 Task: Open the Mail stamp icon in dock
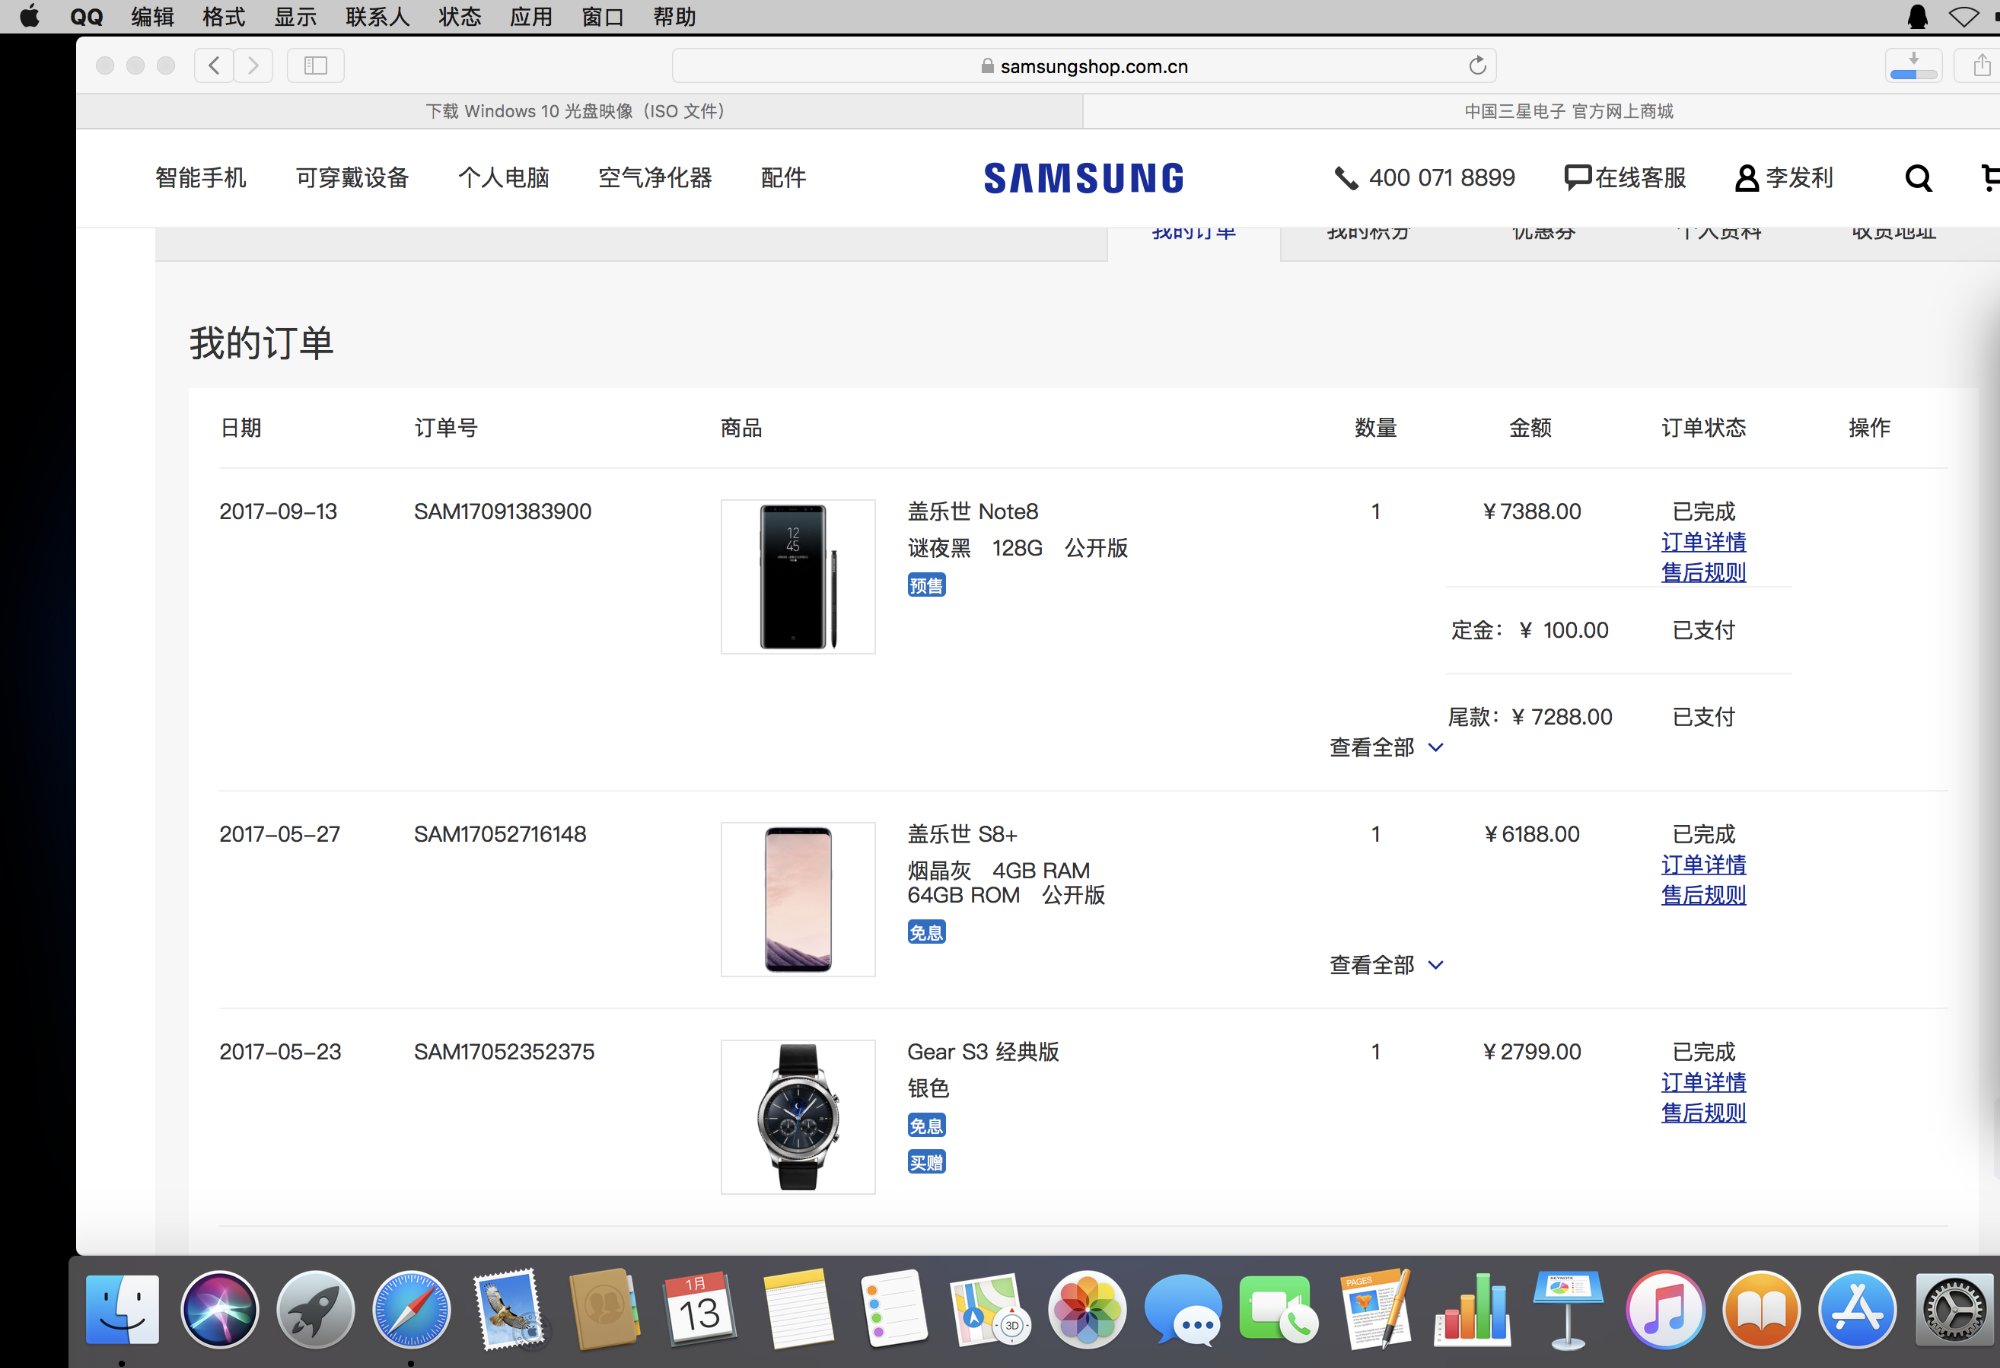click(x=508, y=1309)
